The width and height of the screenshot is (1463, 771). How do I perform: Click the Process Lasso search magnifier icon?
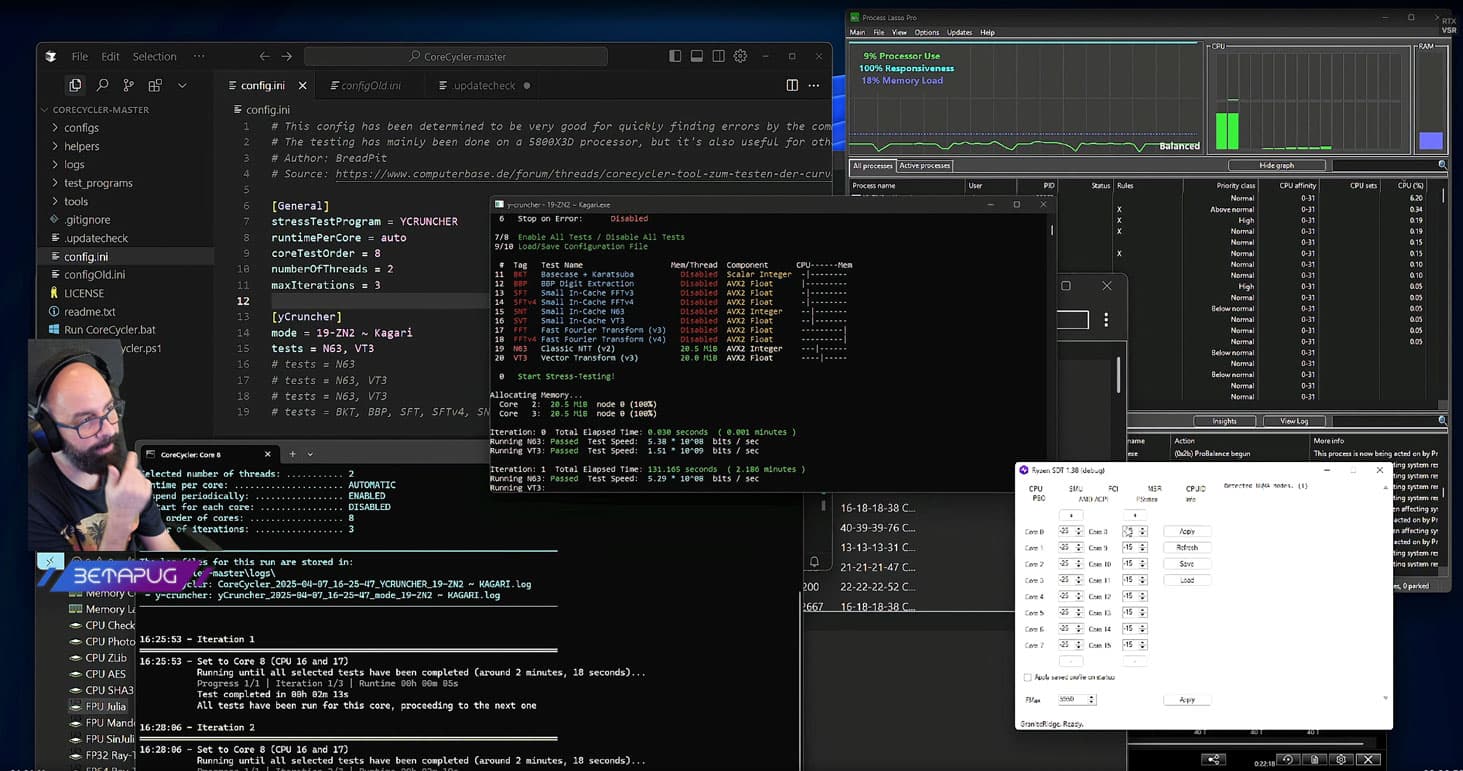[1442, 165]
